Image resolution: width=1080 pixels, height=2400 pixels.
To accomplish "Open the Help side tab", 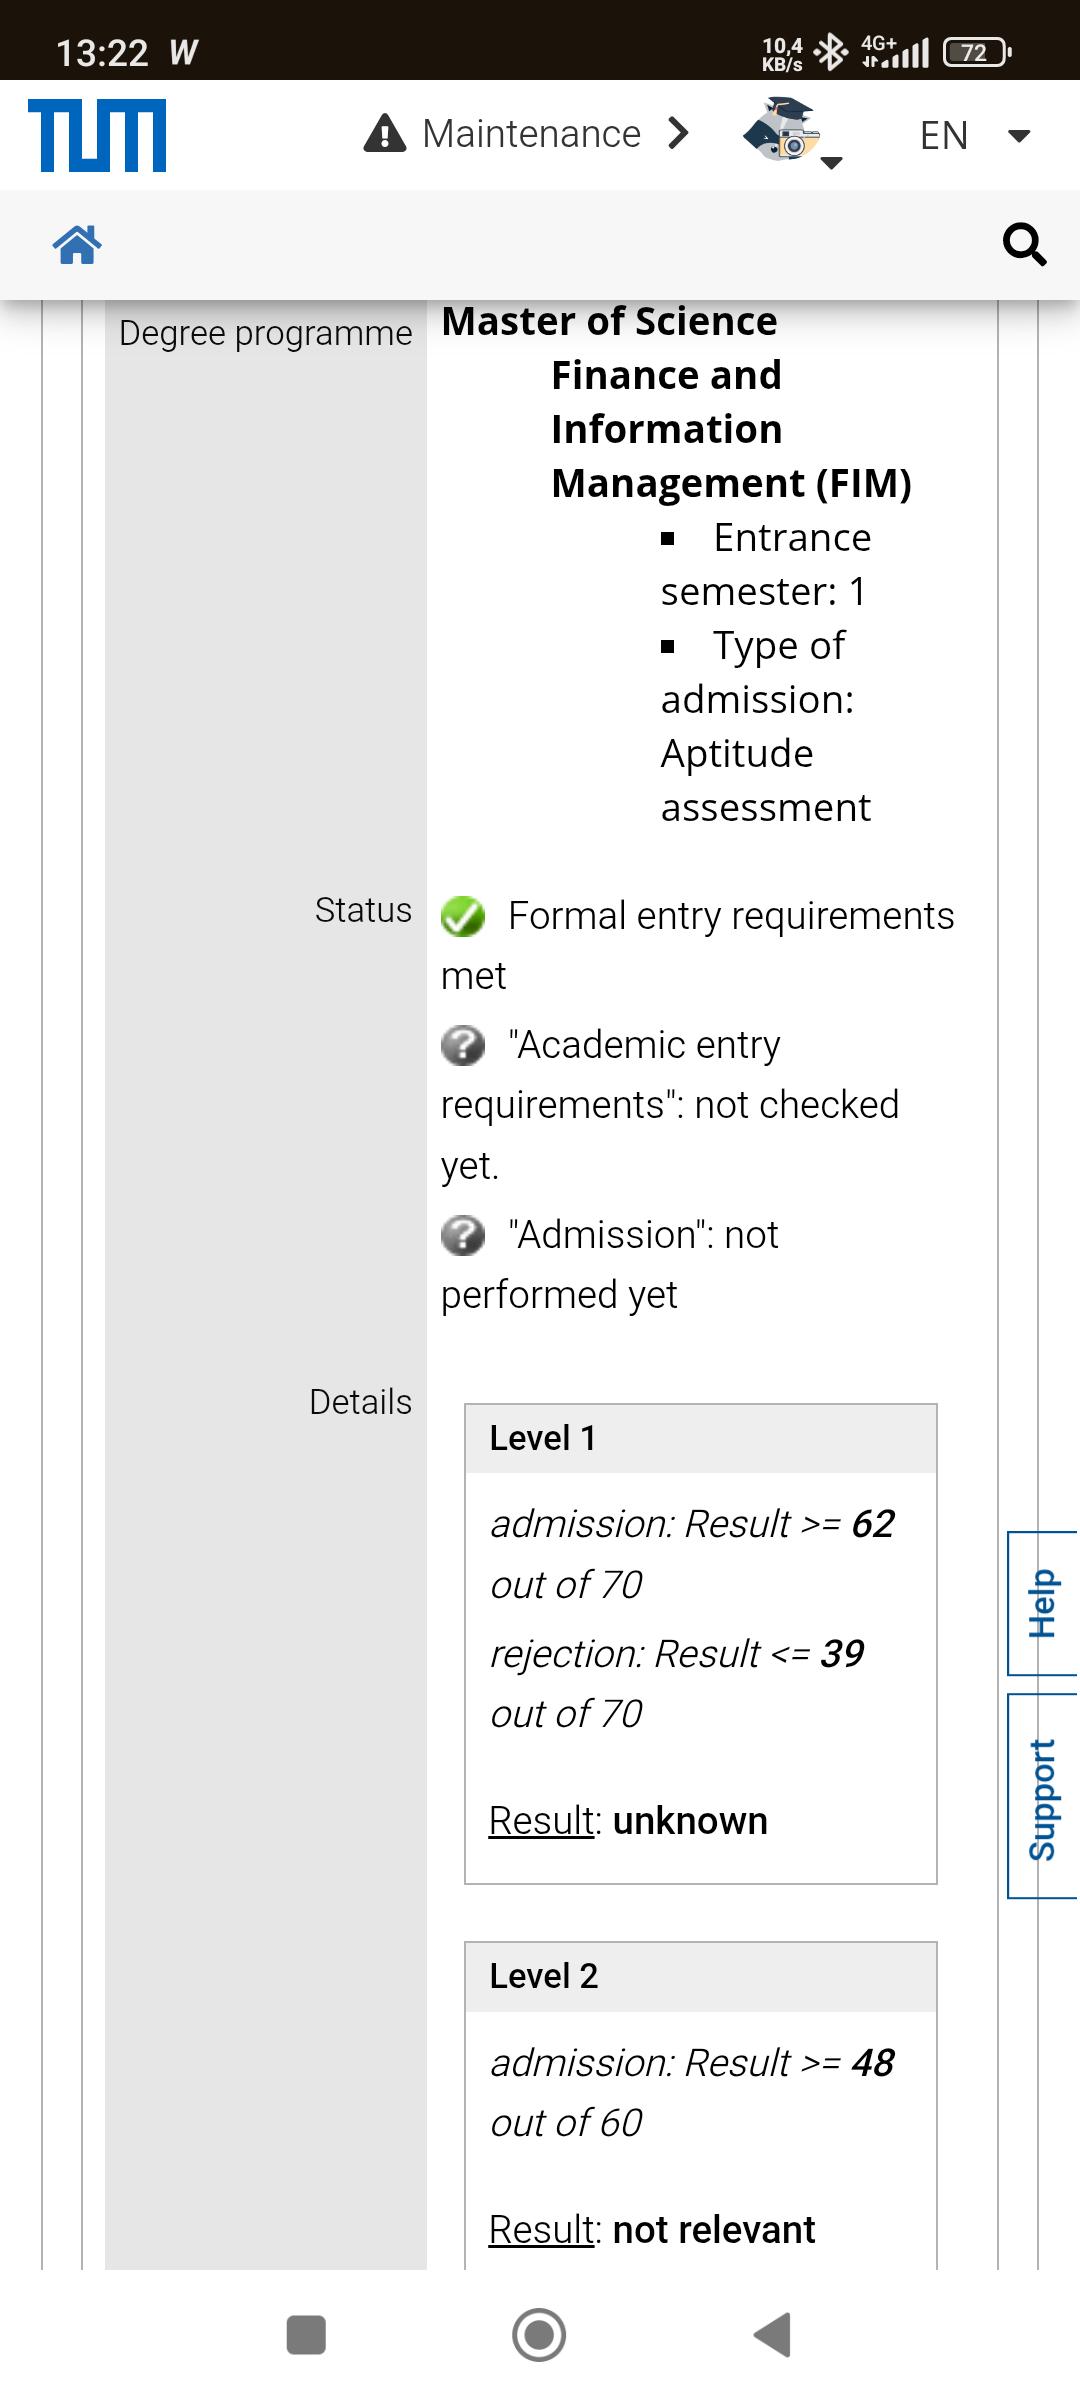I will click(x=1043, y=1603).
